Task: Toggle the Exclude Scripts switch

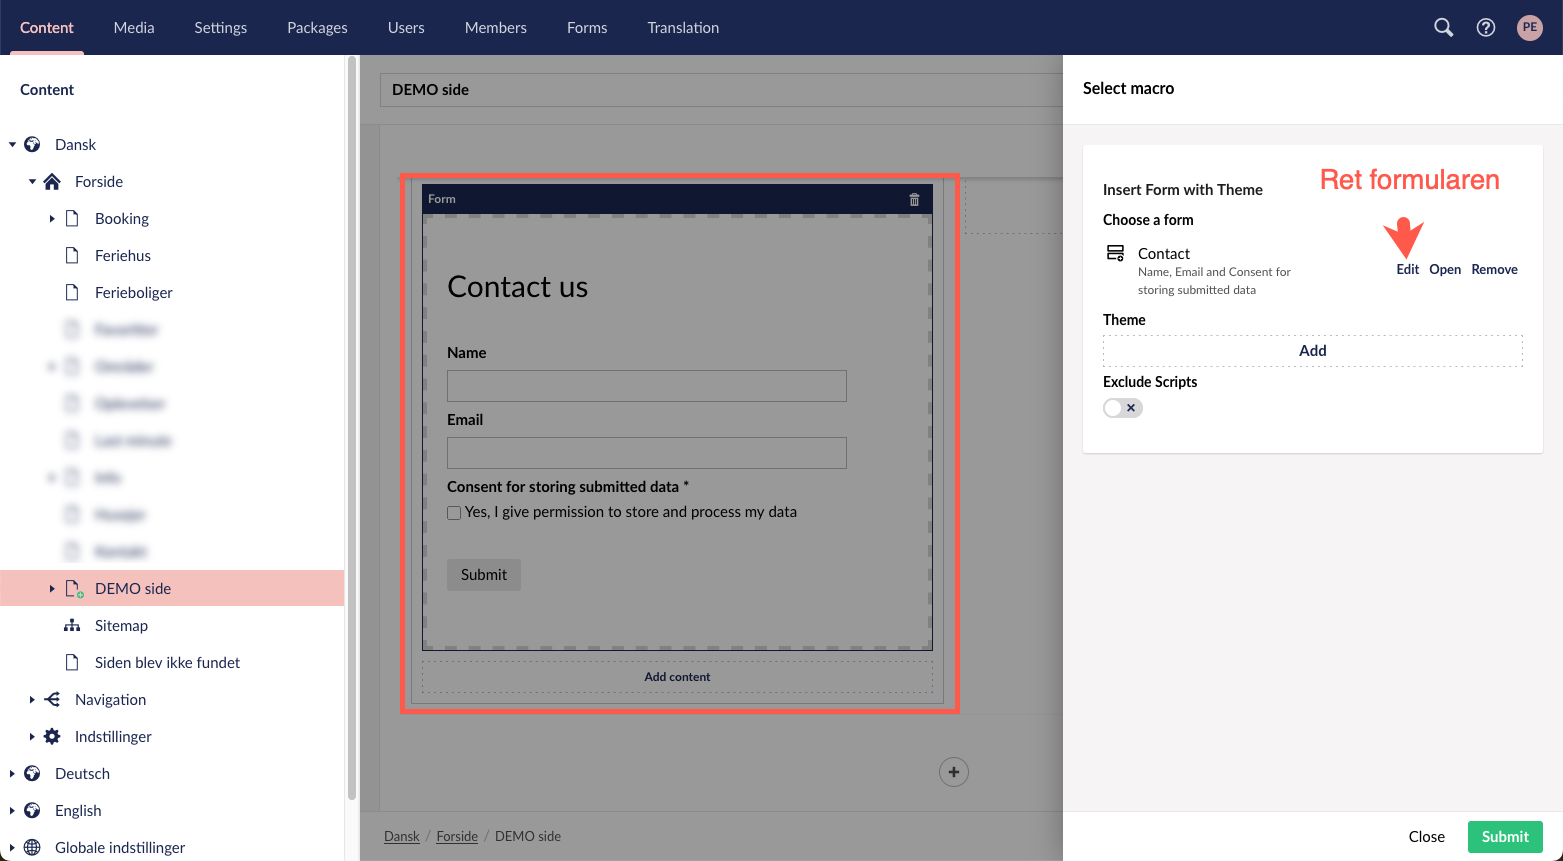Action: (x=1122, y=408)
